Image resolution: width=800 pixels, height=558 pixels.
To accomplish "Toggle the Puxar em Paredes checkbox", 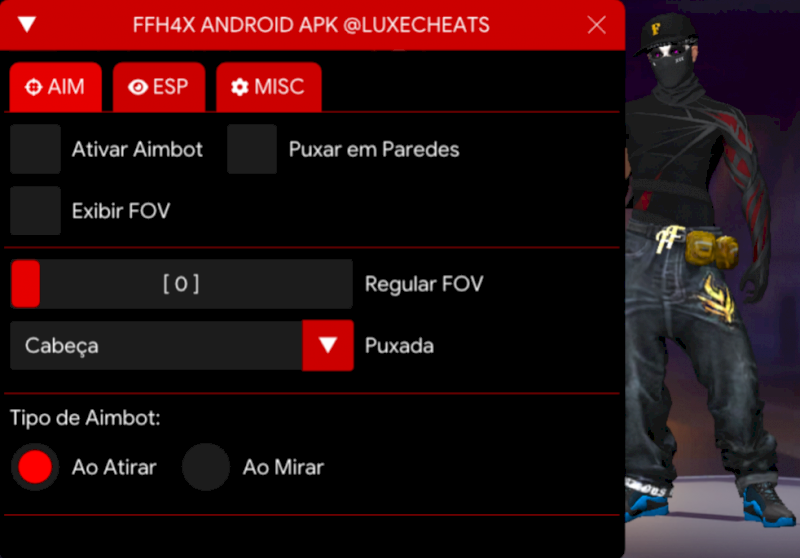I will (252, 149).
